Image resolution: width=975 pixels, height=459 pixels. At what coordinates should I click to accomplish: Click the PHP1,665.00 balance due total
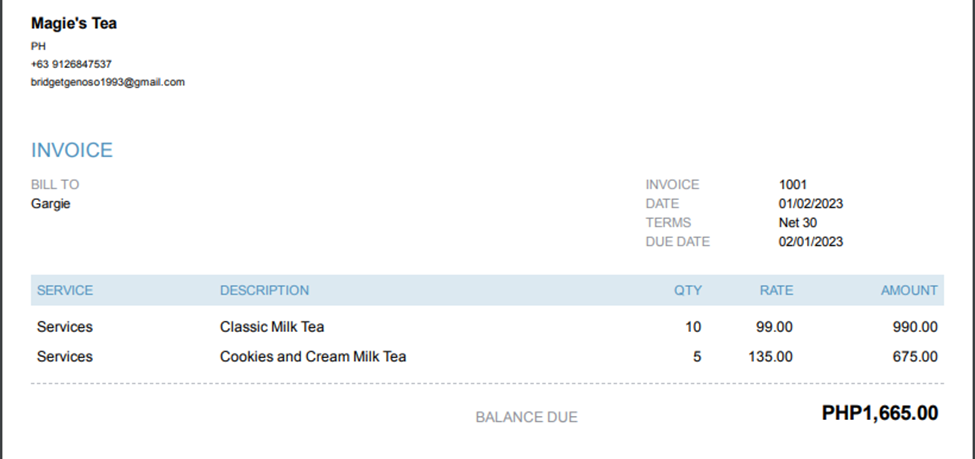click(x=880, y=413)
